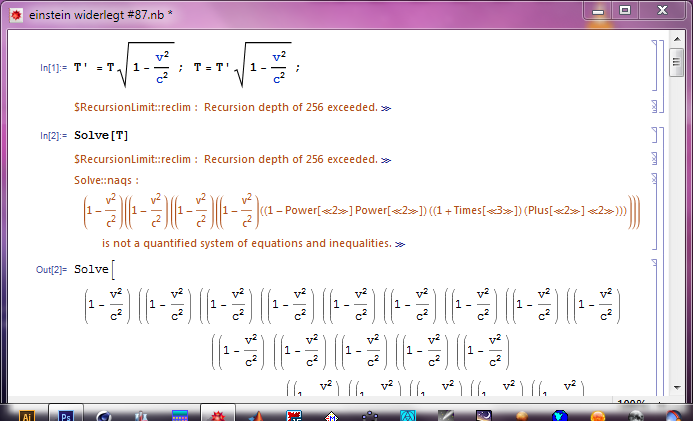
Task: Select the Solve::naqs message cell bracket
Action: coord(655,212)
